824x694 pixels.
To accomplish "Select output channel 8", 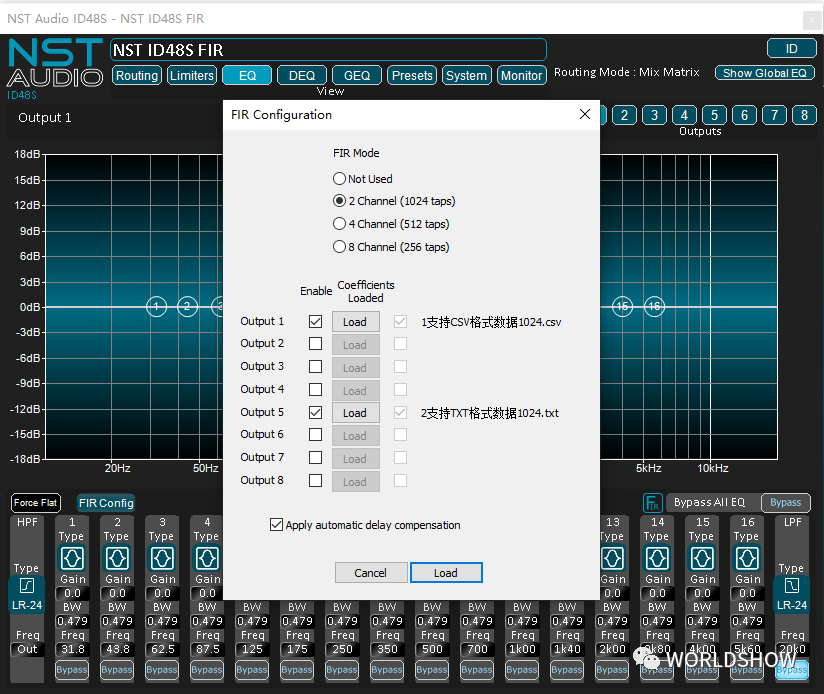I will (804, 115).
